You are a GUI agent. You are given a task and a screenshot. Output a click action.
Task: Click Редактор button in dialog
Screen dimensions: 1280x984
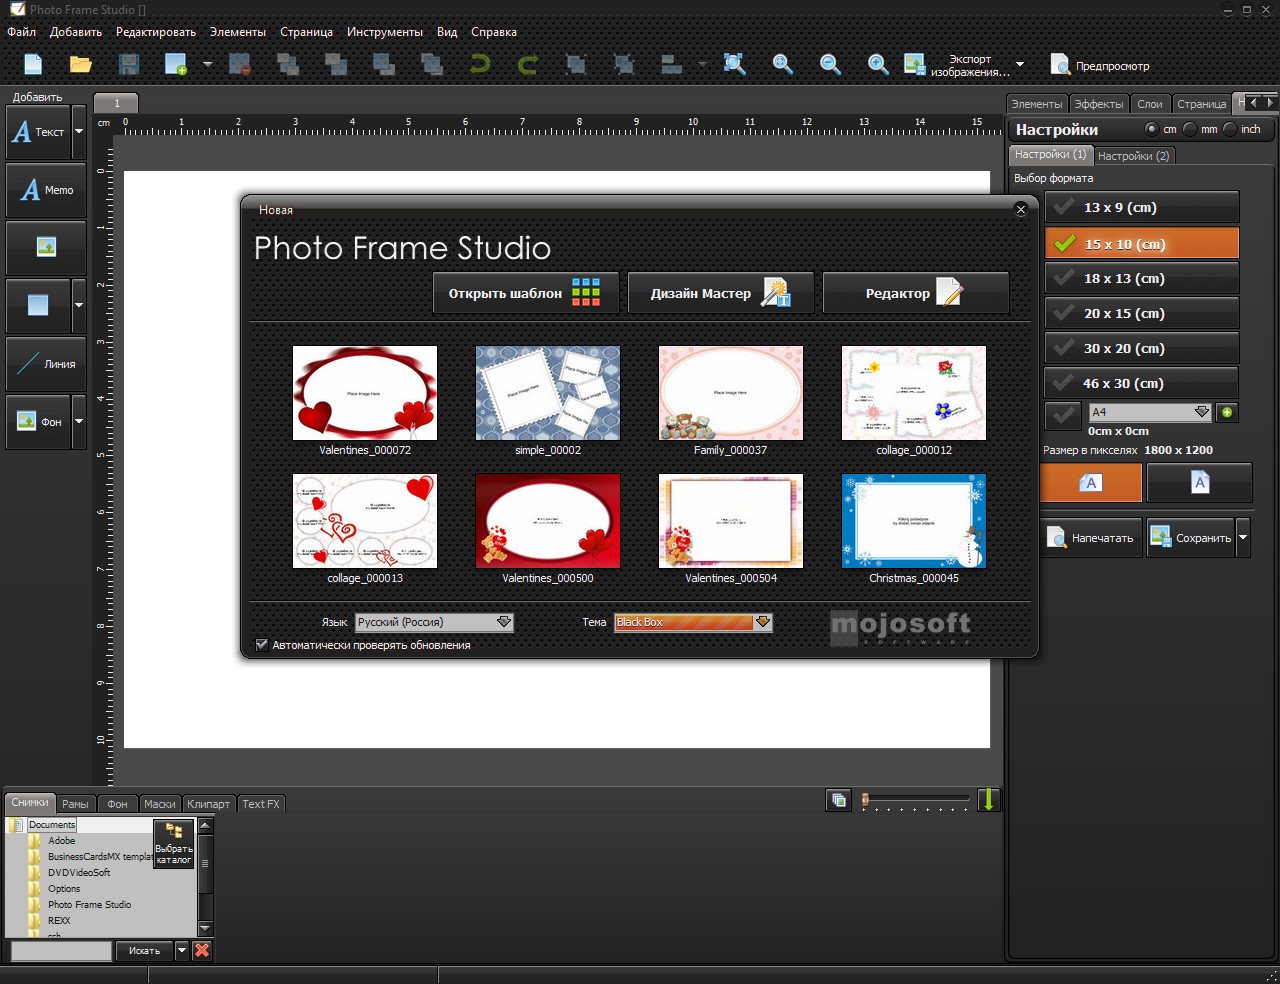(916, 293)
